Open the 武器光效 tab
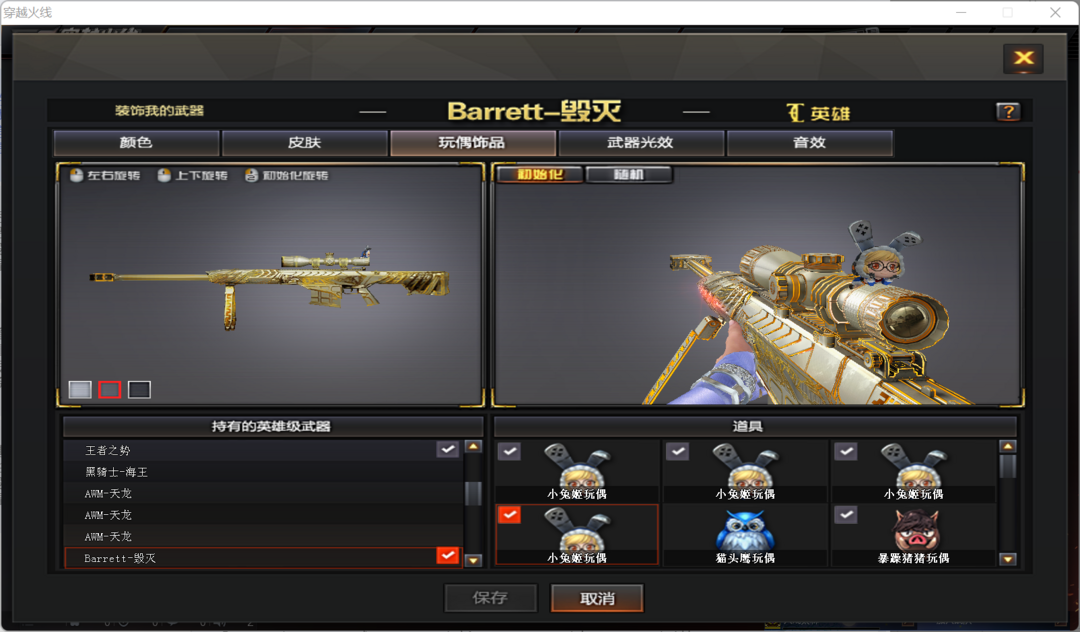 click(x=641, y=143)
